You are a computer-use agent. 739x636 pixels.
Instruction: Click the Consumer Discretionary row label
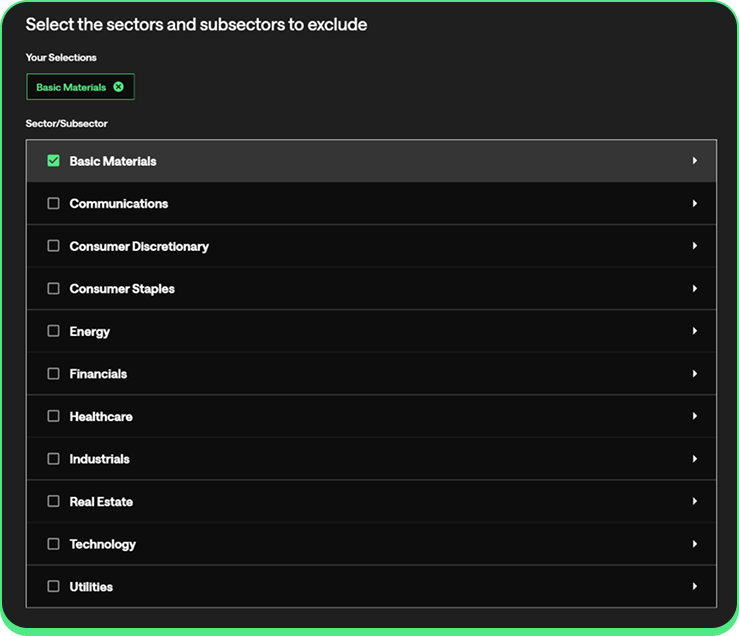[x=139, y=247]
